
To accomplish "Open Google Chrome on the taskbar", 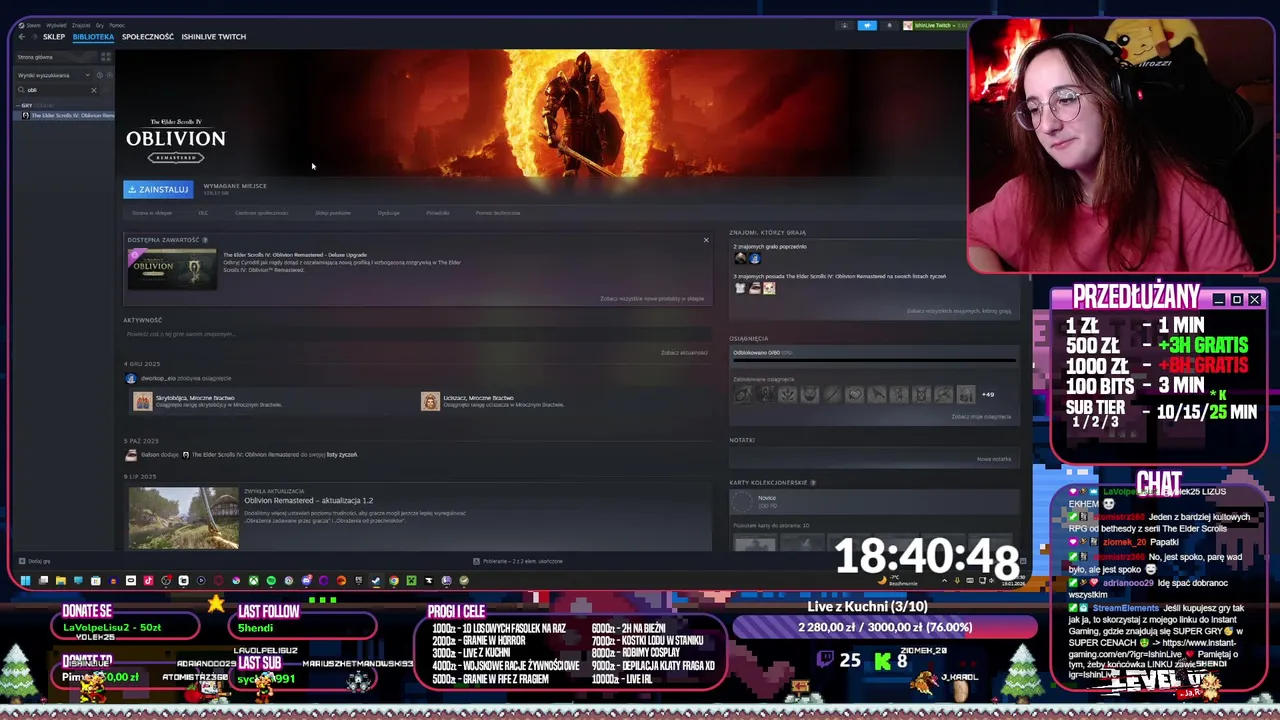I will [x=394, y=580].
